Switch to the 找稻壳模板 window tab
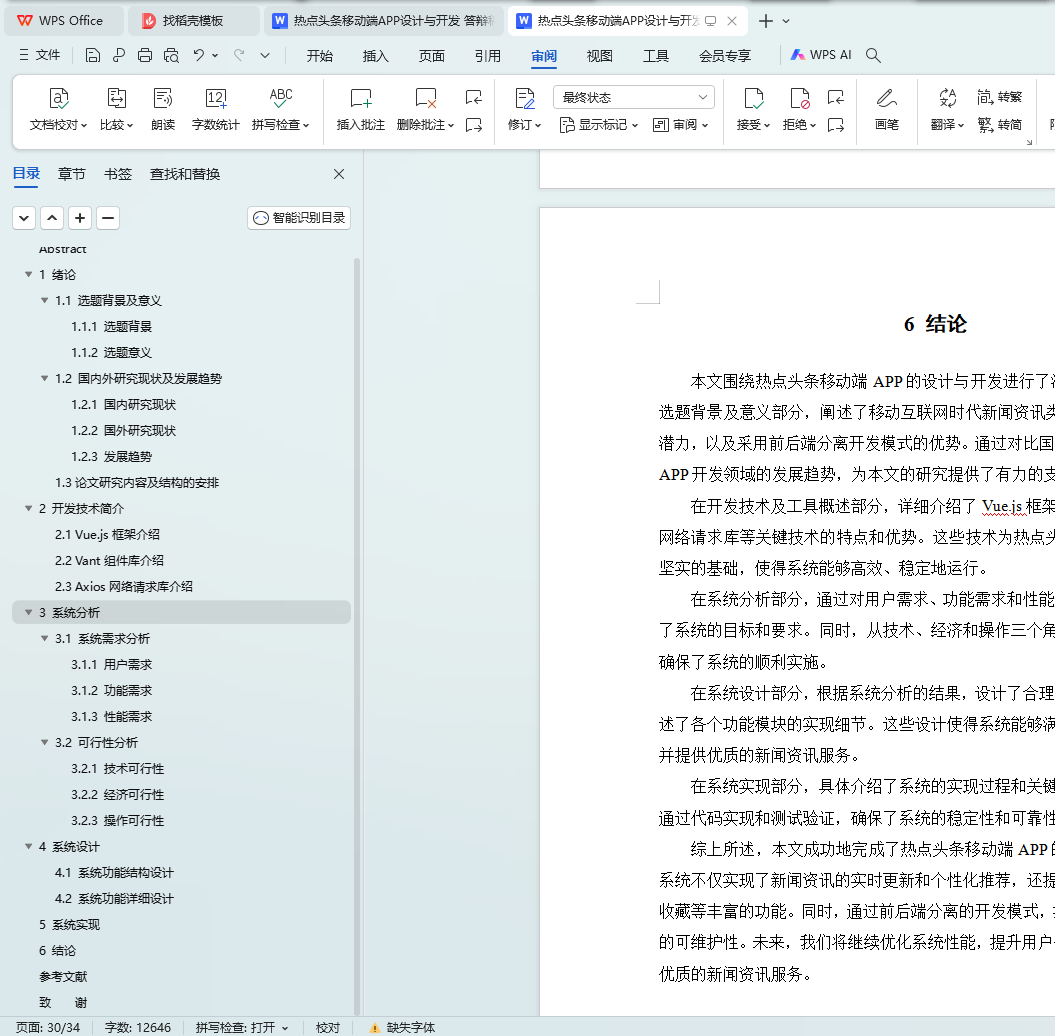 (192, 21)
